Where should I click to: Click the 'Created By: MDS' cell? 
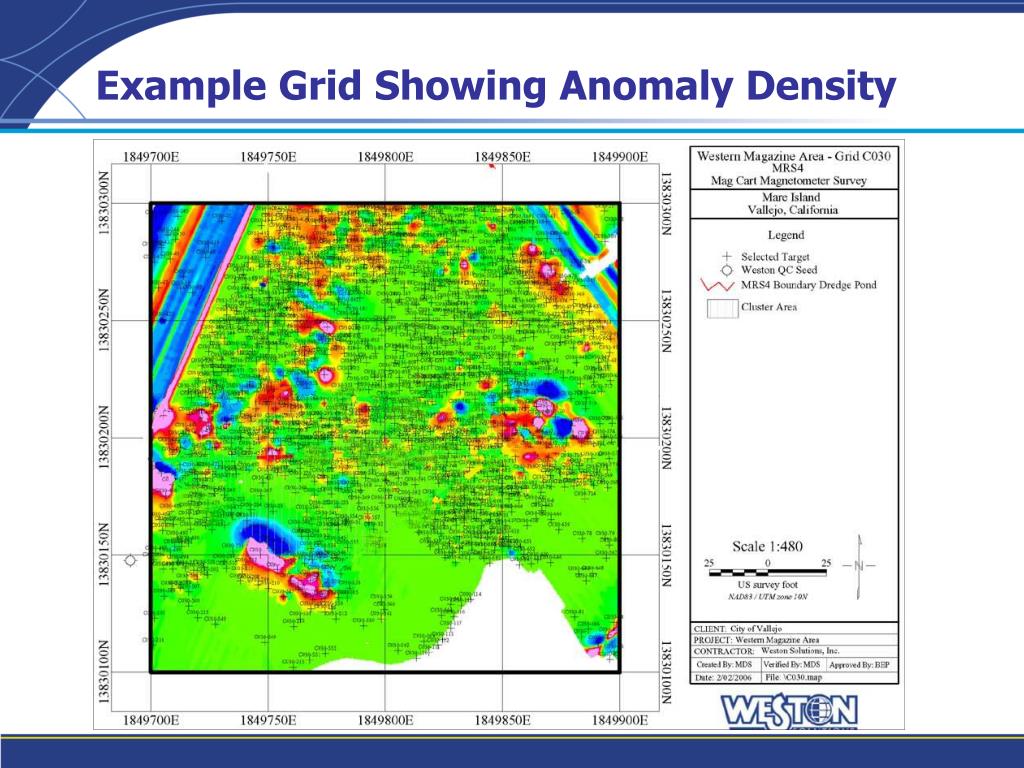click(724, 664)
